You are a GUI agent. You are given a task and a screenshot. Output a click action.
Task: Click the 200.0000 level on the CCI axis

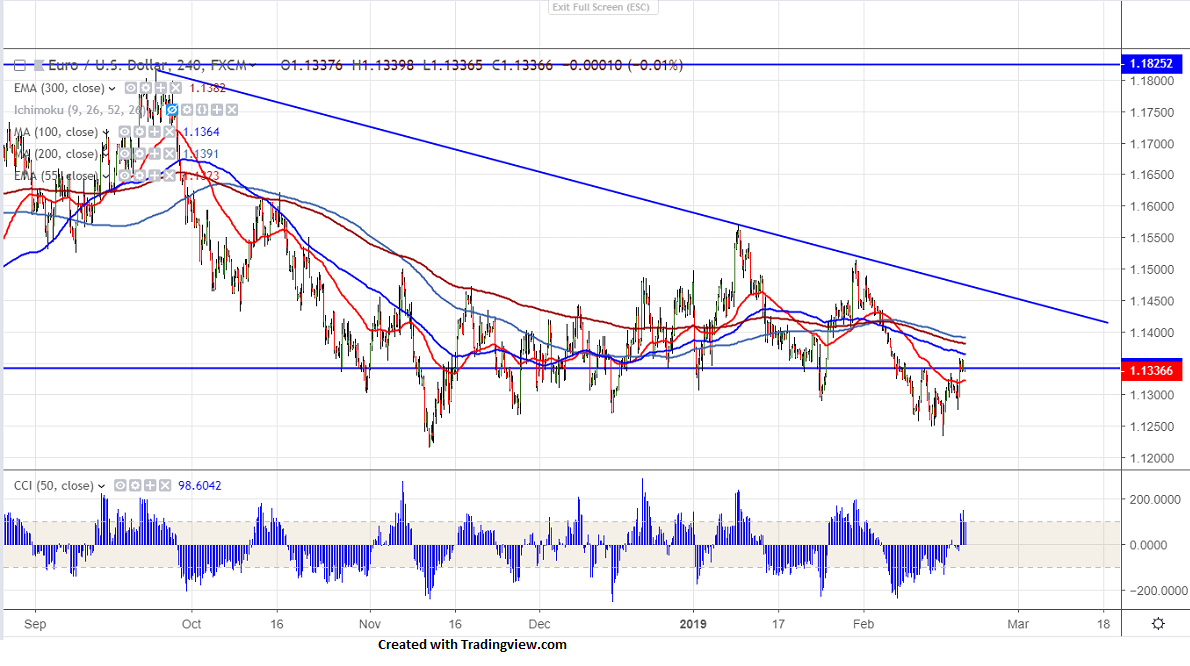click(x=1154, y=499)
